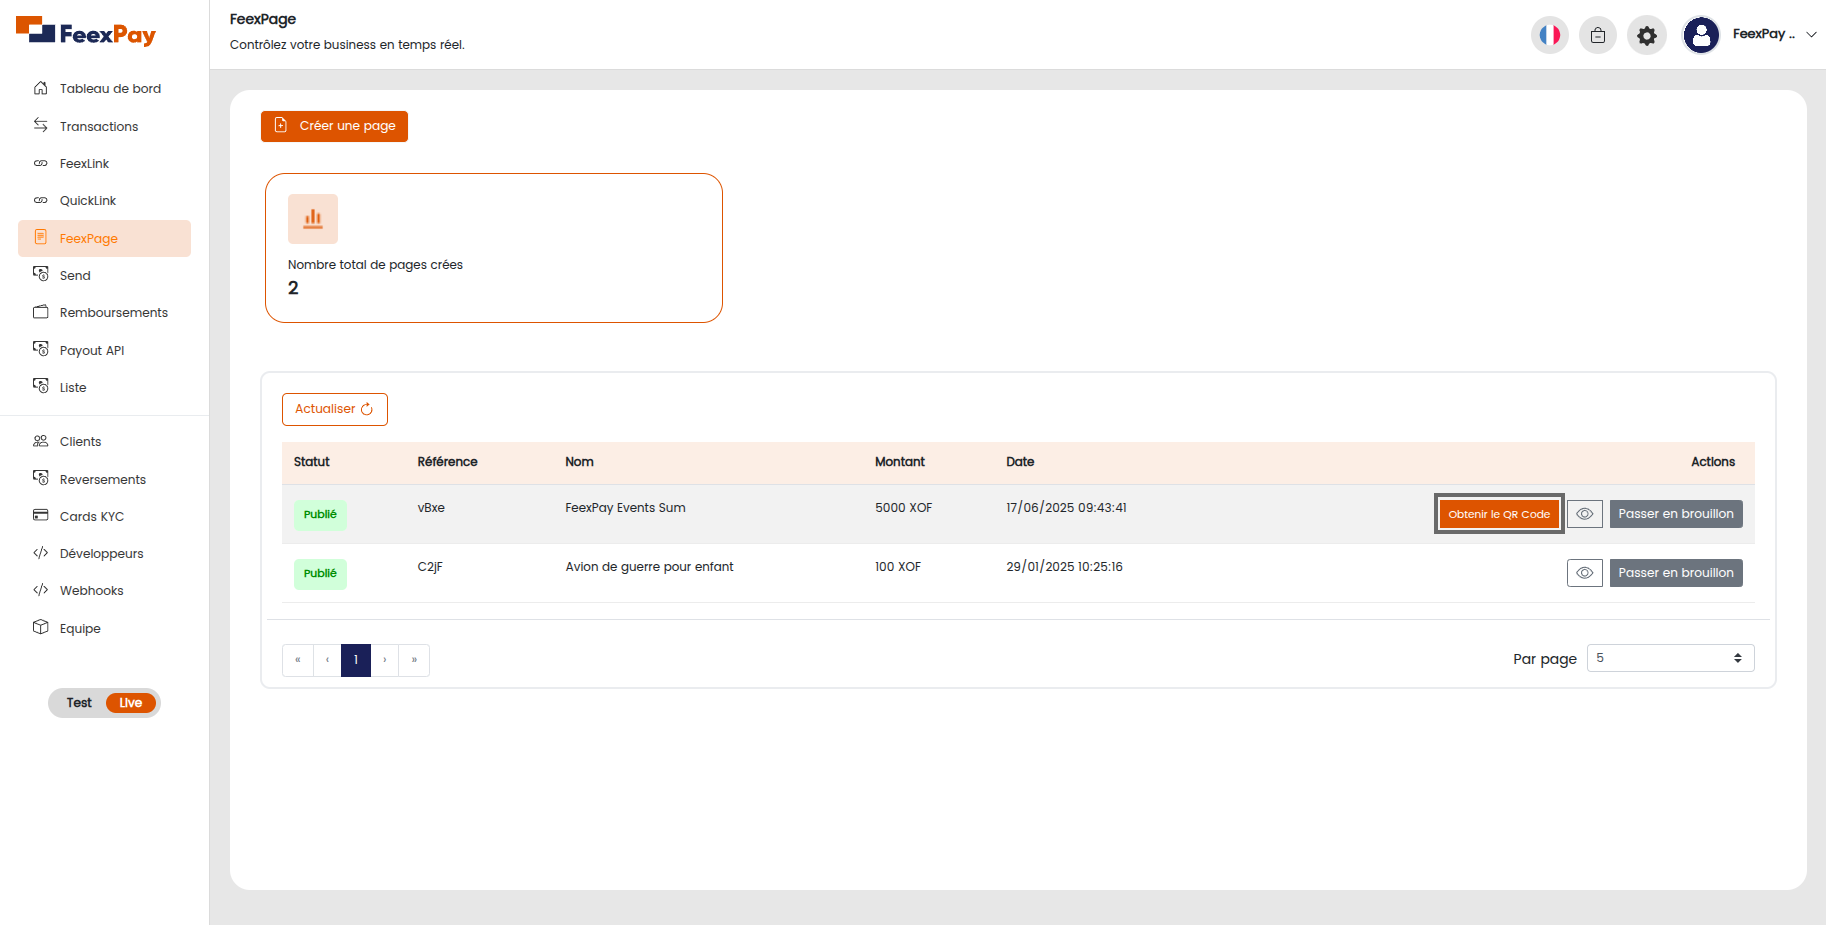
Task: Click the FeexPage document icon in sidebar
Action: point(41,237)
